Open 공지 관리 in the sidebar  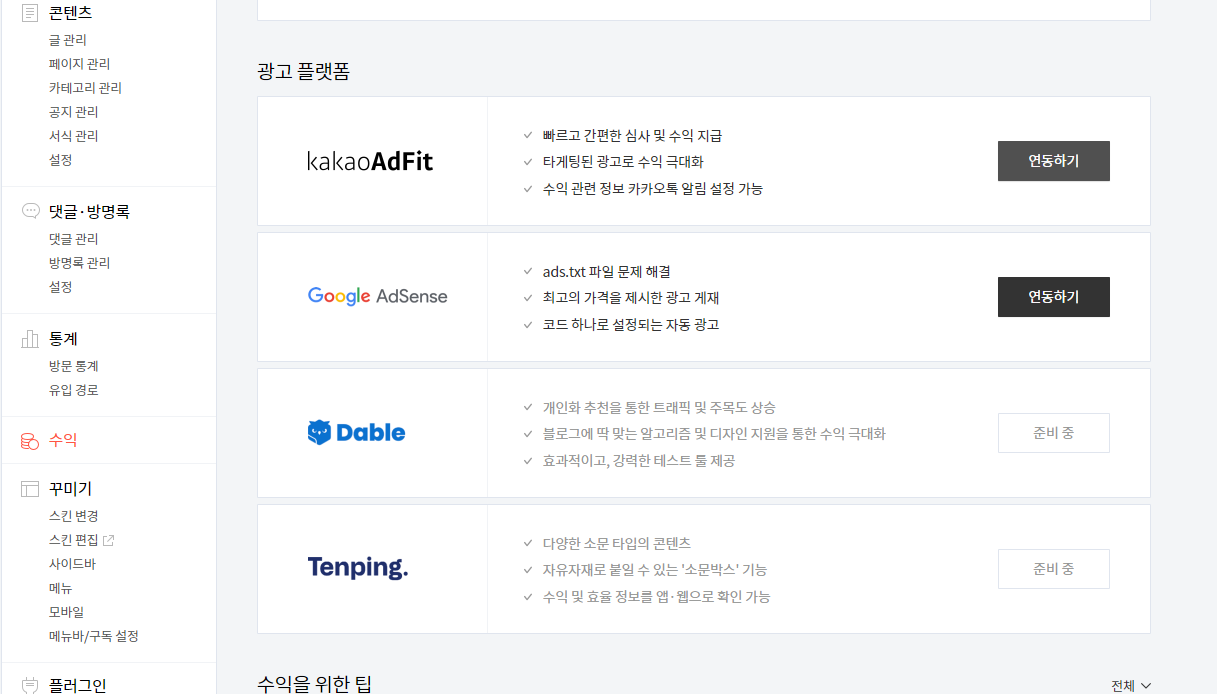(73, 112)
